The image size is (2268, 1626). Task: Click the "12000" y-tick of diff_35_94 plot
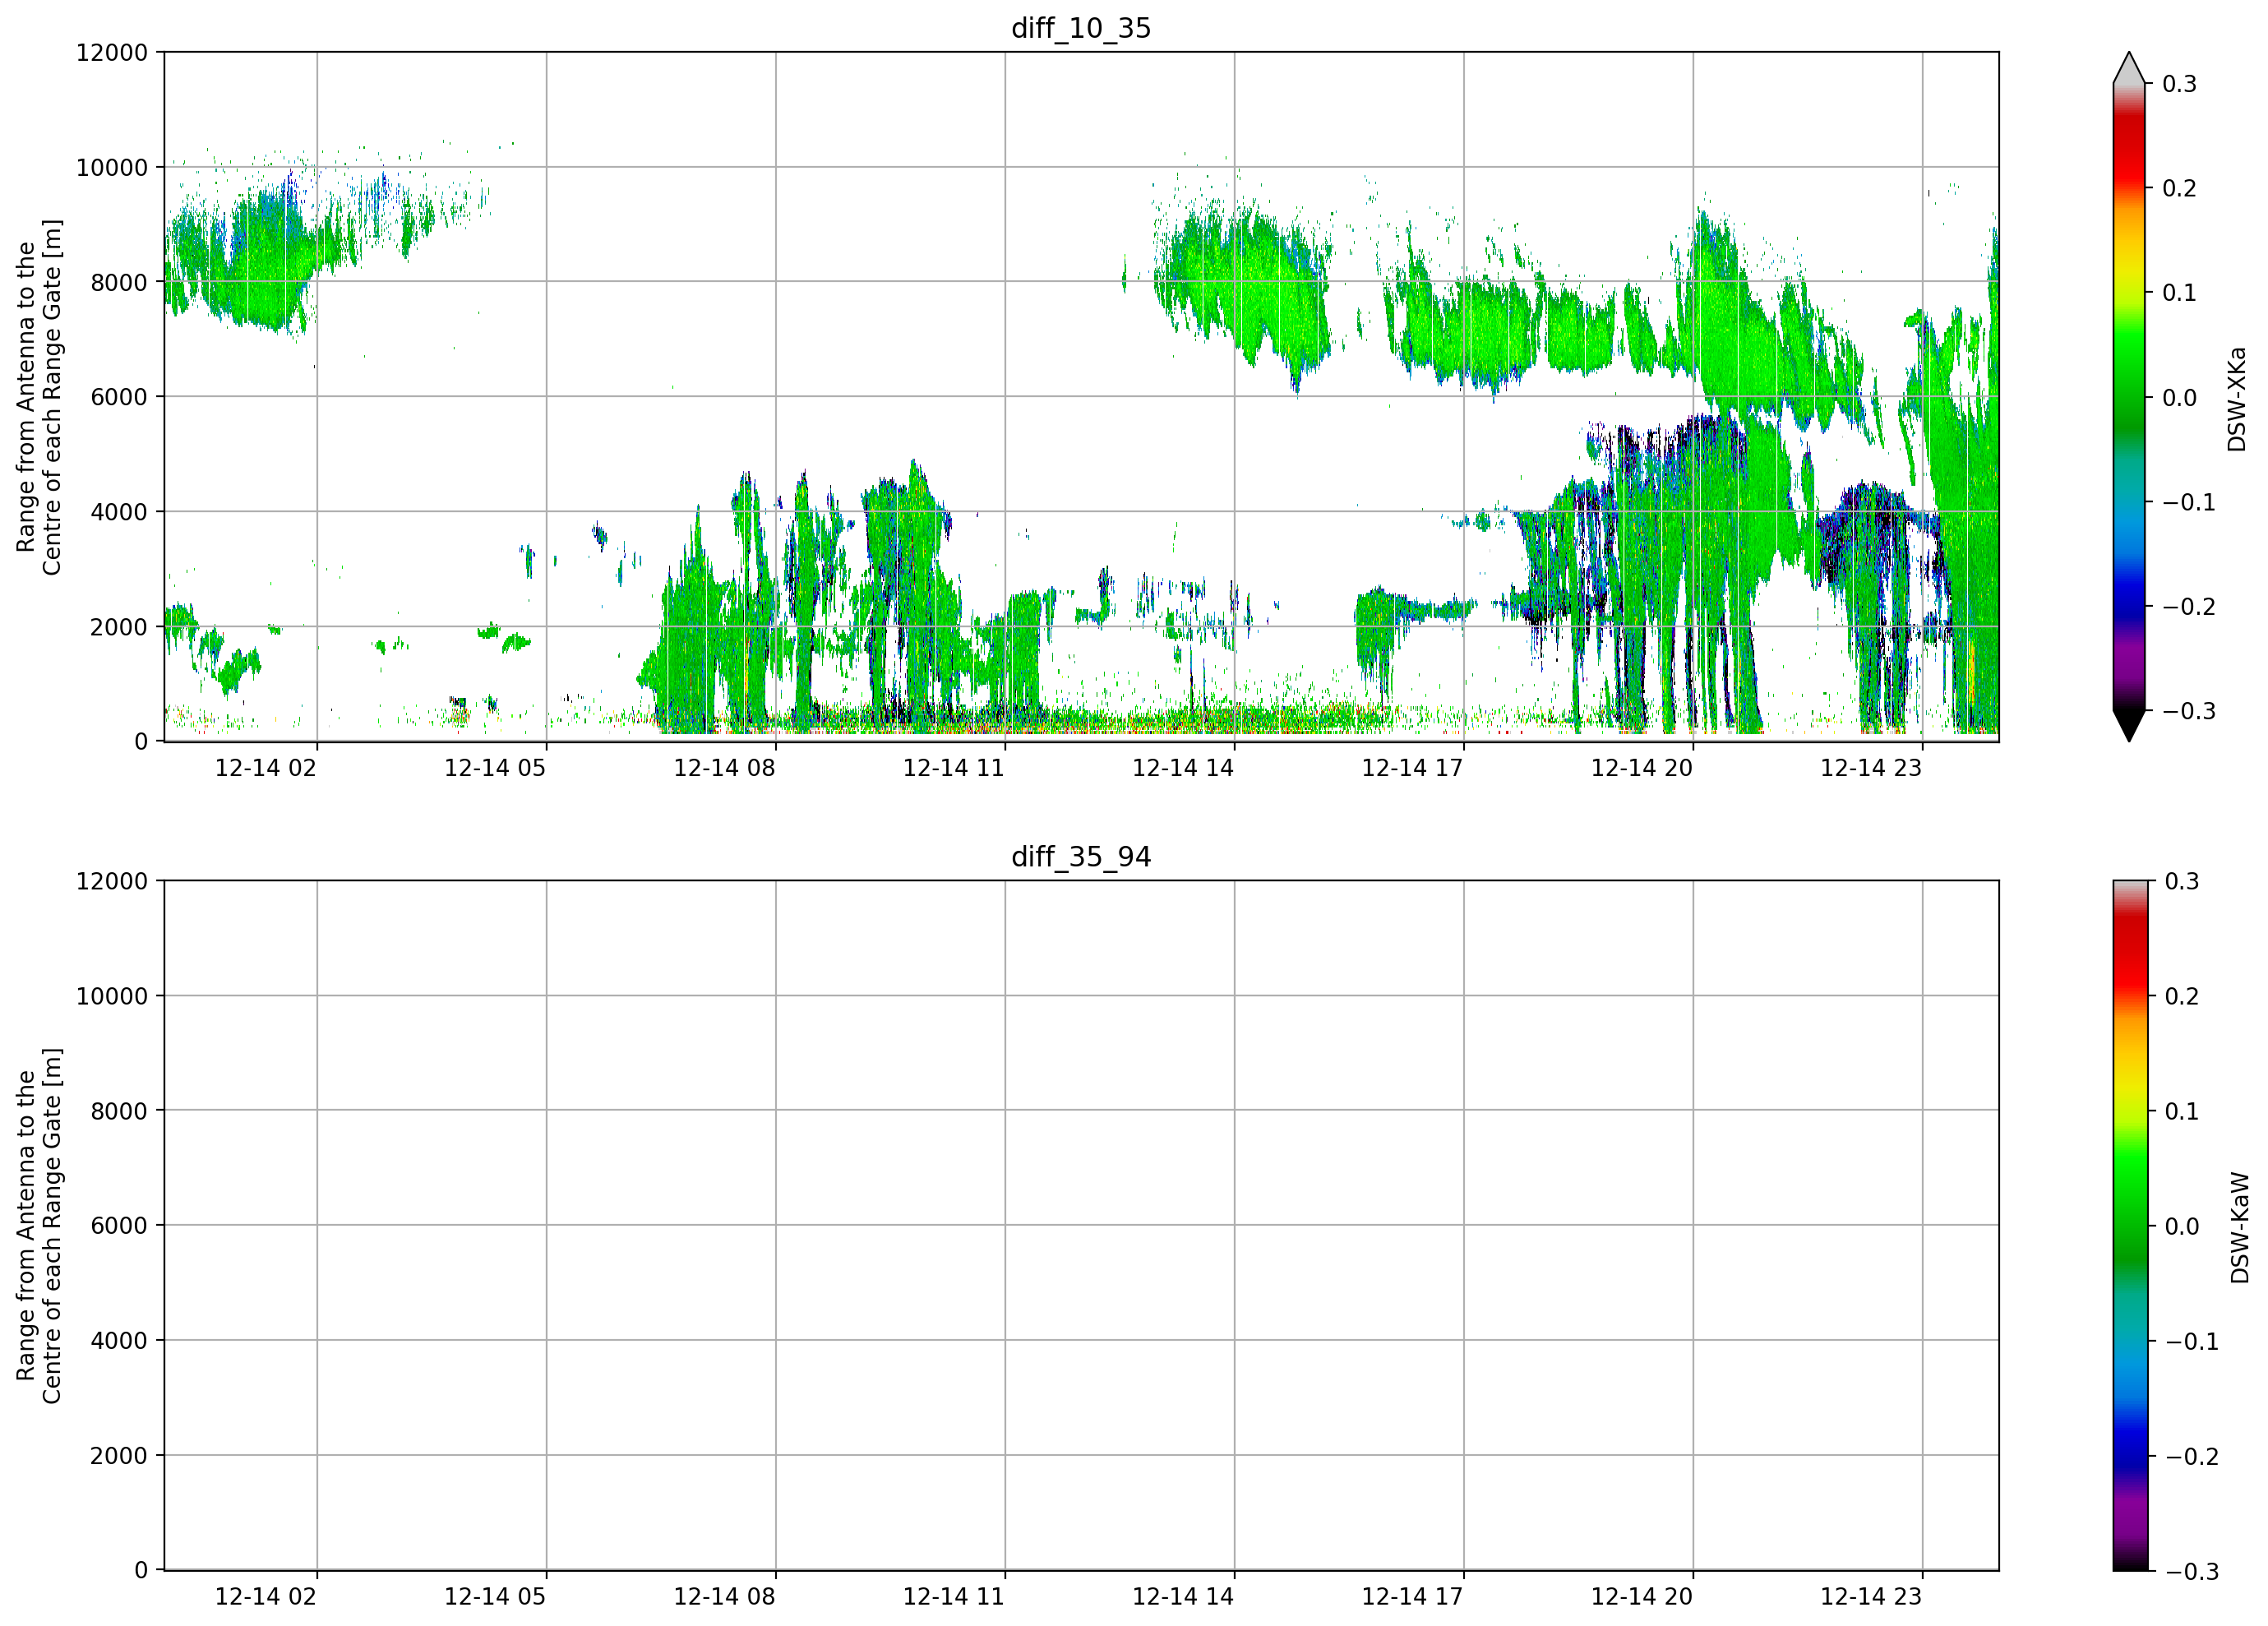click(112, 881)
